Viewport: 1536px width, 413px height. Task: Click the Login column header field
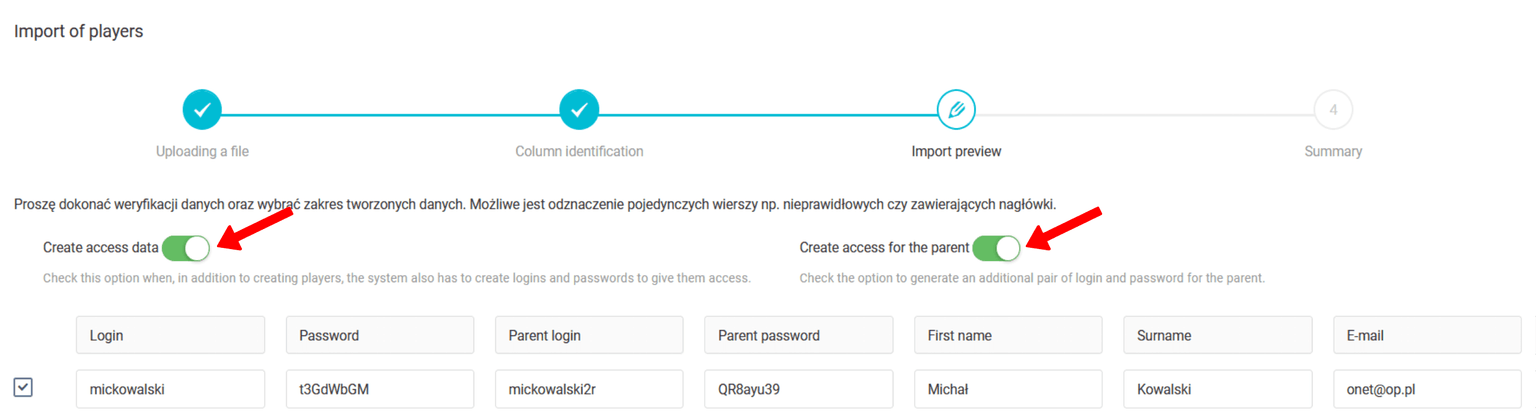tap(170, 336)
